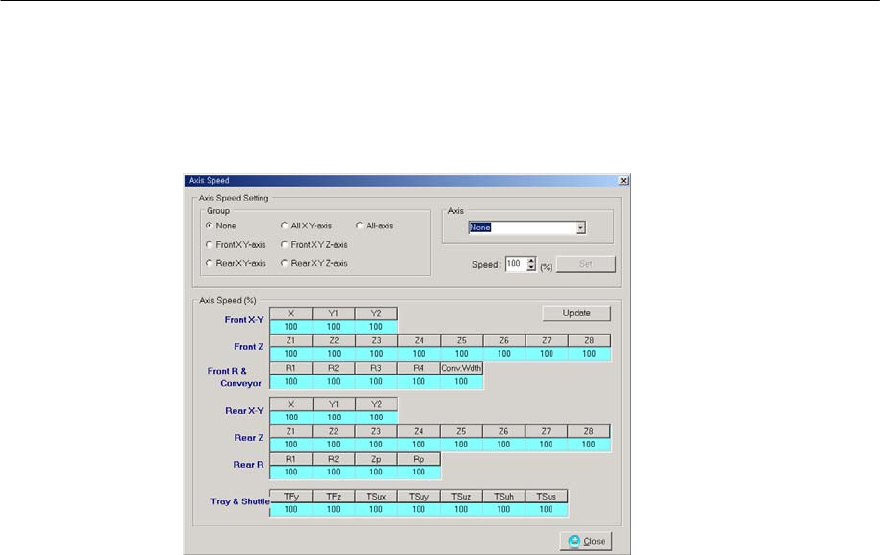Image resolution: width=880 pixels, height=555 pixels.
Task: Click Rear R header cell Rp
Action: [x=419, y=459]
